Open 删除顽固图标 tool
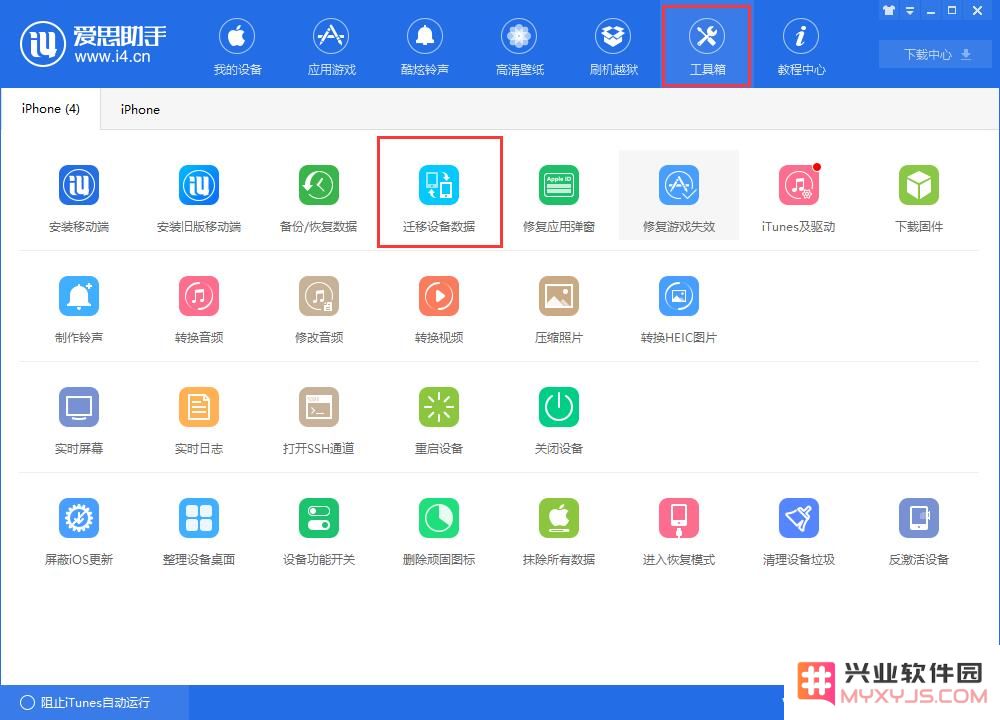 coord(439,532)
